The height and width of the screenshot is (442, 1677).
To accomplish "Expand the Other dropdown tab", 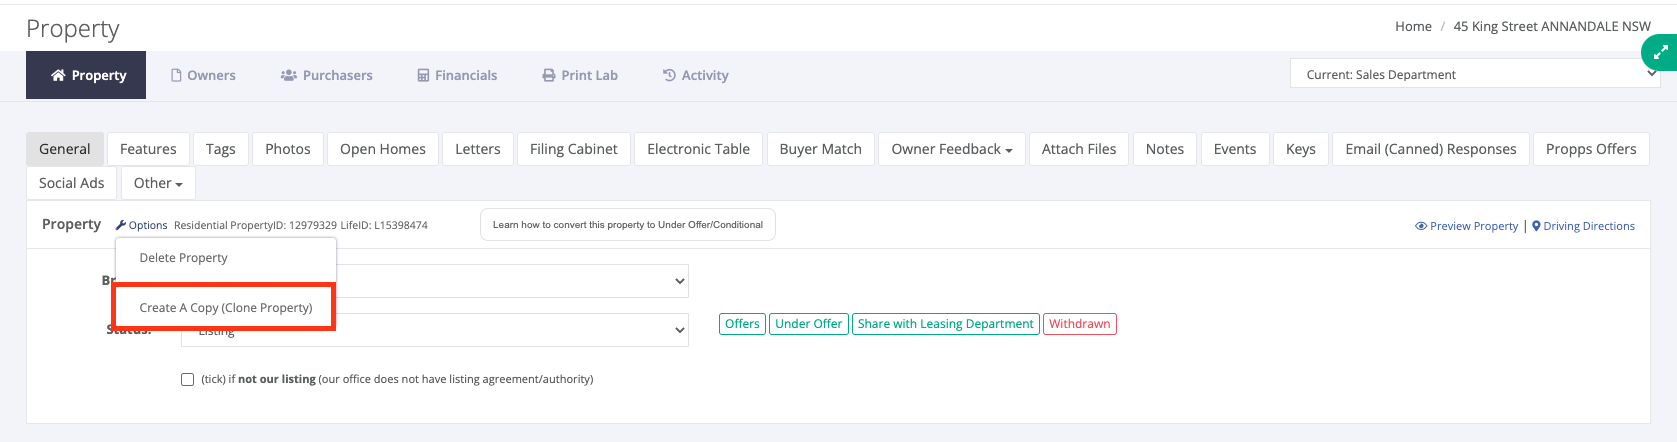I will point(158,183).
